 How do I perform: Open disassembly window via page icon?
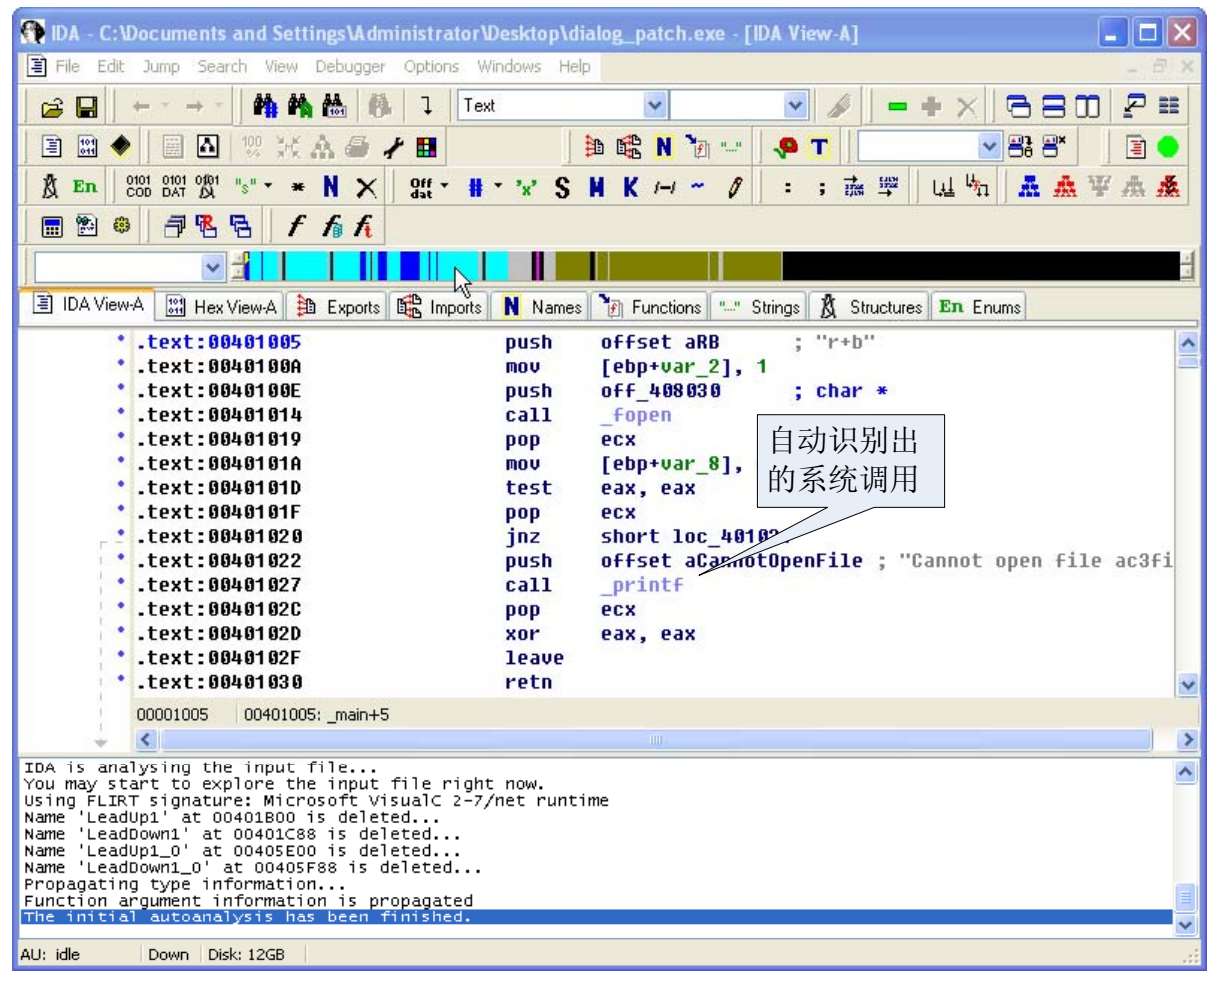pos(52,148)
